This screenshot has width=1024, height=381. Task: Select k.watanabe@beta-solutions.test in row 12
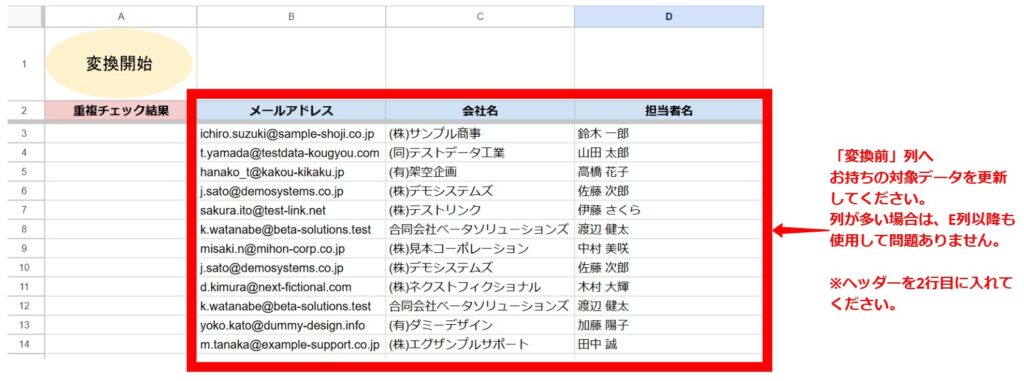291,306
